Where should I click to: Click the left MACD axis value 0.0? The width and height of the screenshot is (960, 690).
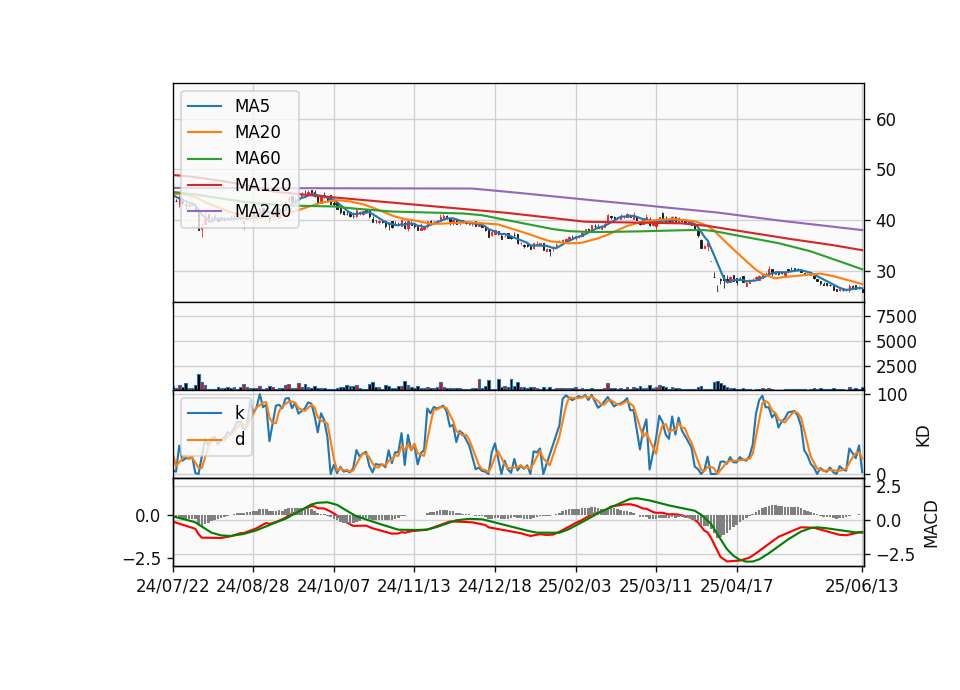pos(148,517)
